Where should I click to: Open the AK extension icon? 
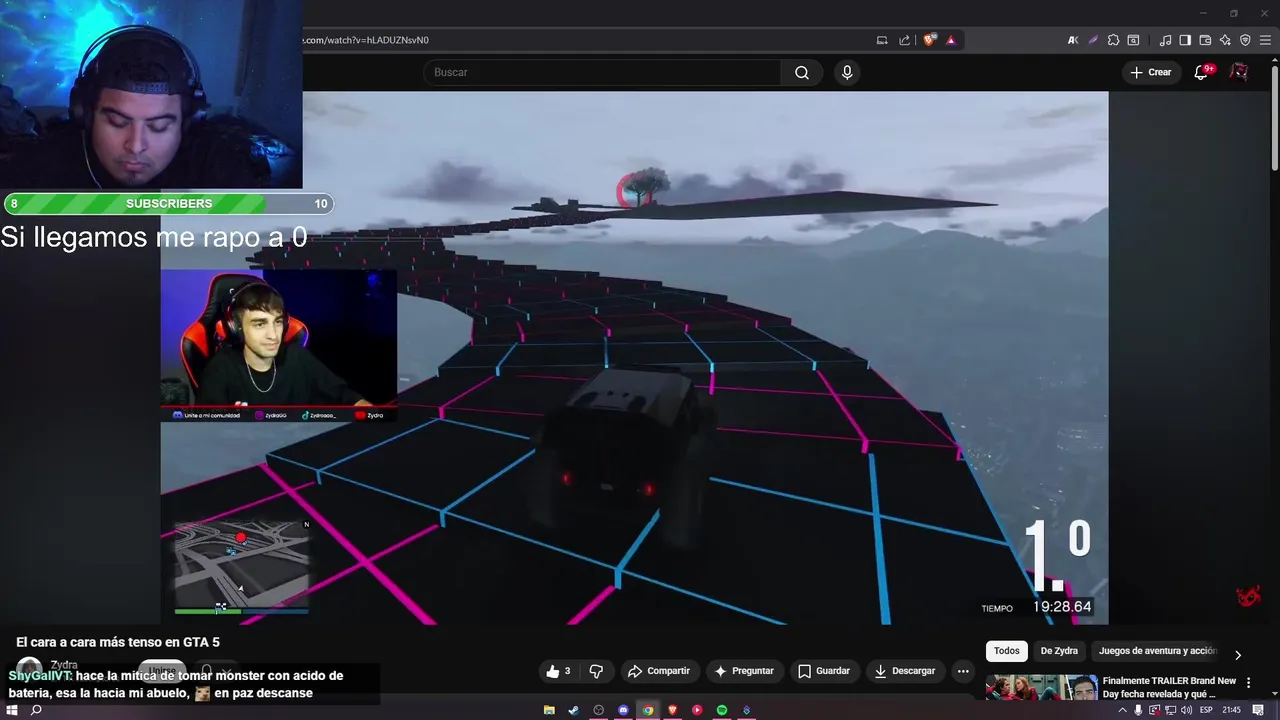[x=1073, y=40]
